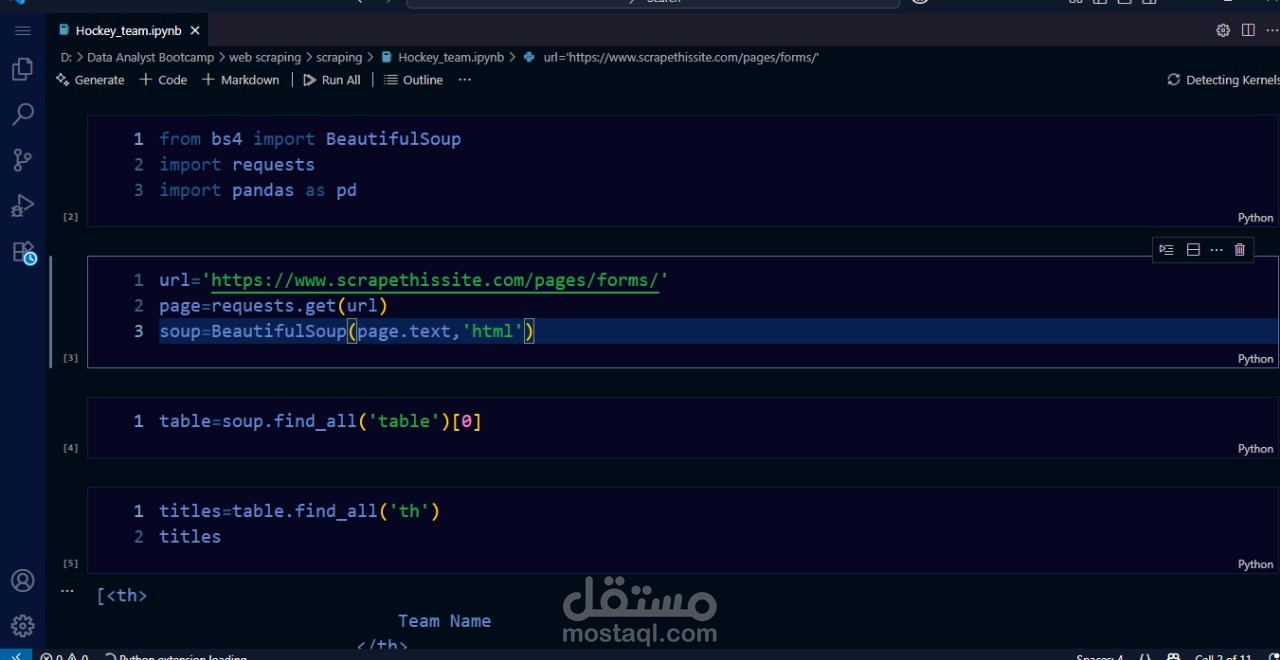Add a new Markdown cell

pyautogui.click(x=241, y=80)
